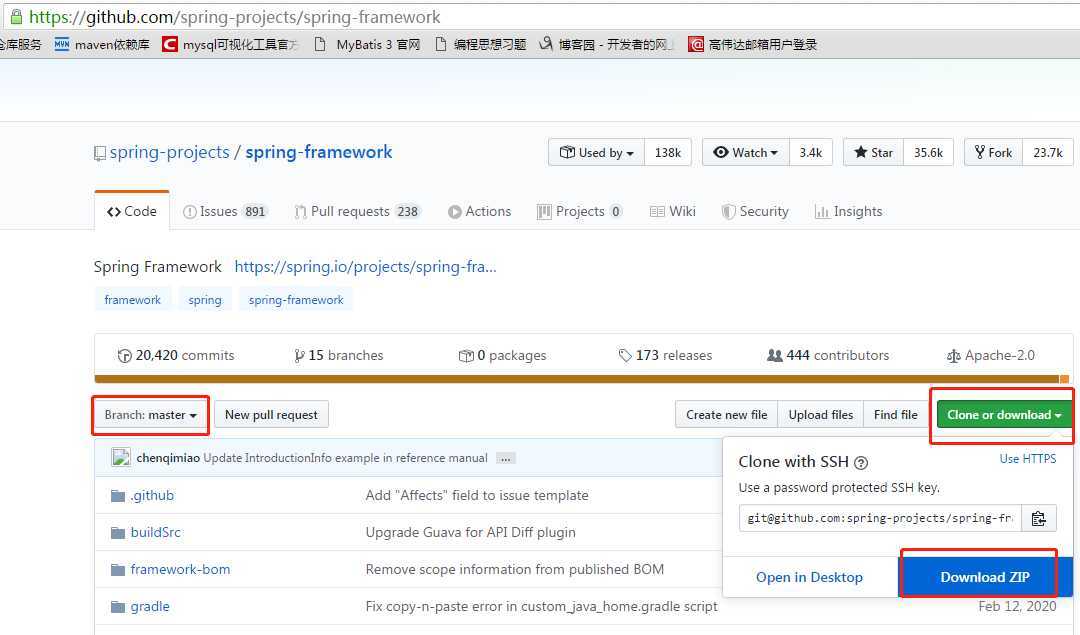Screen dimensions: 1080x635
Task: Open the MyBatis 3 官网 bookmark
Action: [367, 44]
